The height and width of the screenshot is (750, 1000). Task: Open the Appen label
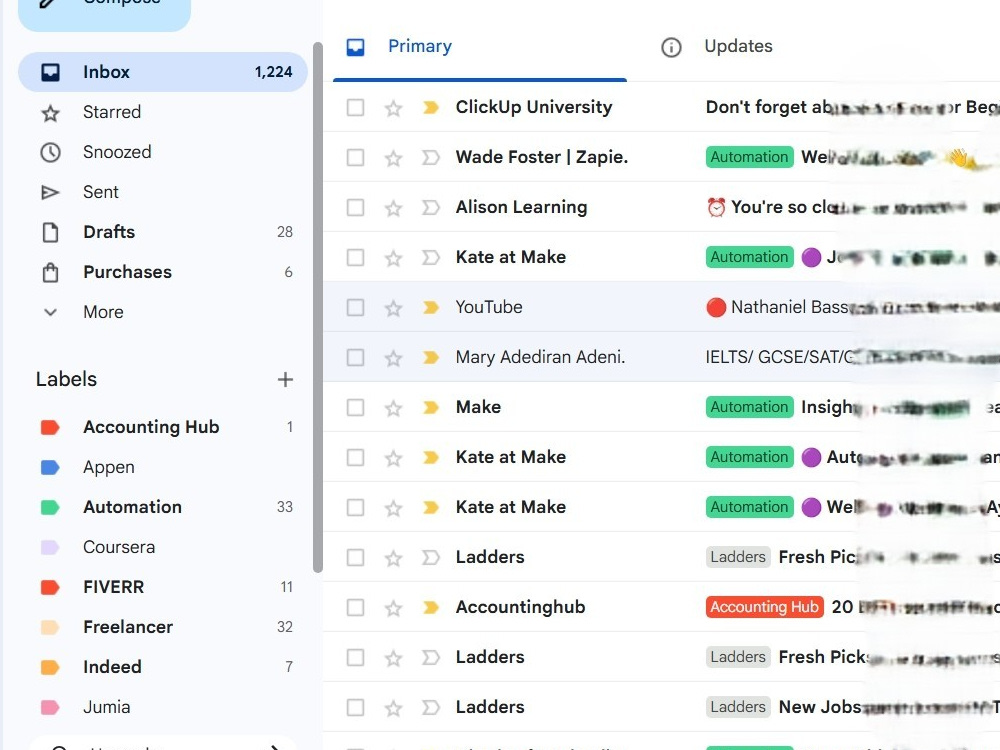(163, 467)
